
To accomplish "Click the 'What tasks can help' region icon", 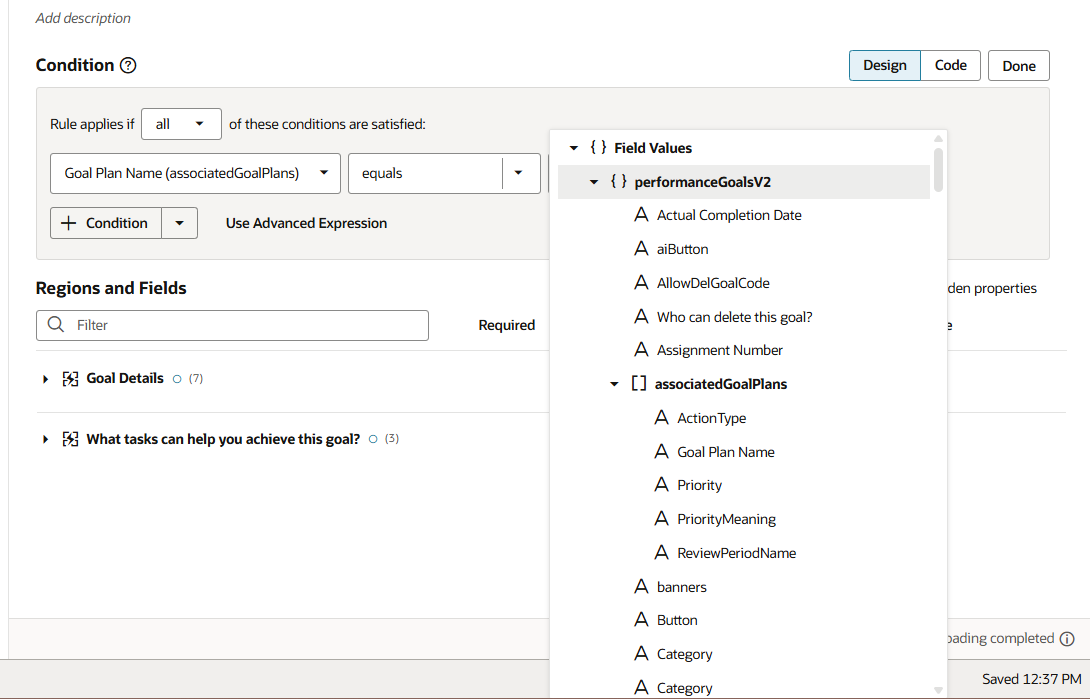I will pos(70,439).
